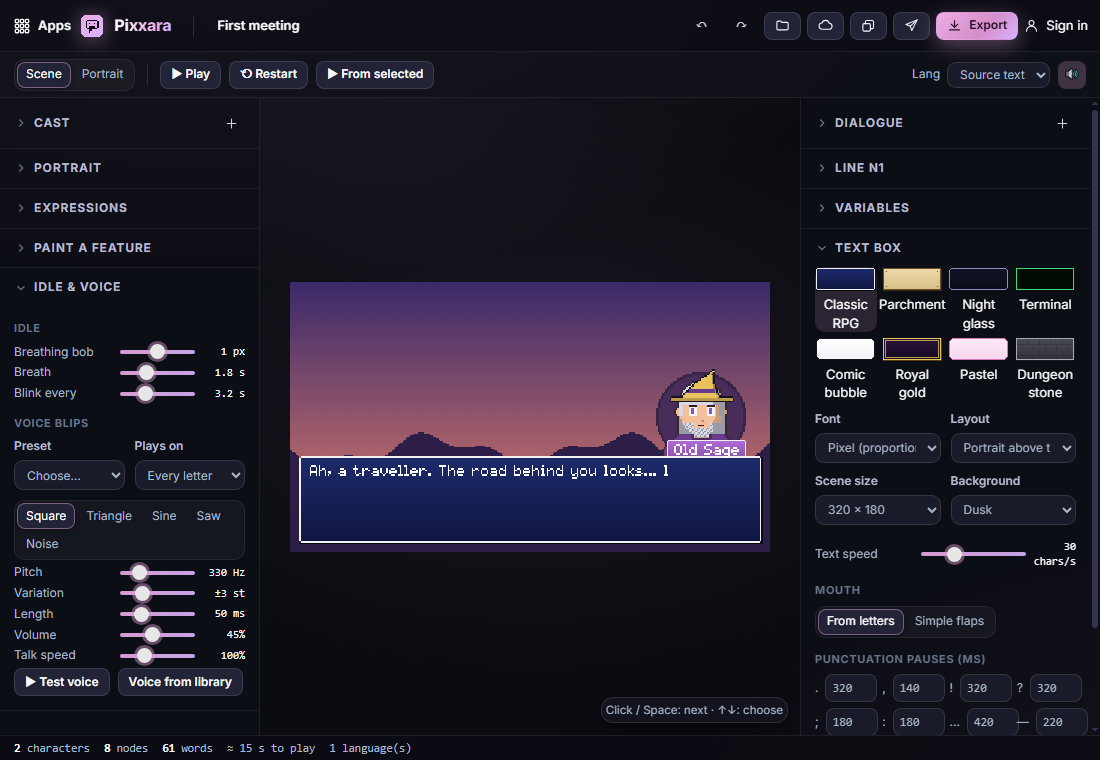
Task: Choose Pastel text box style
Action: click(x=979, y=361)
